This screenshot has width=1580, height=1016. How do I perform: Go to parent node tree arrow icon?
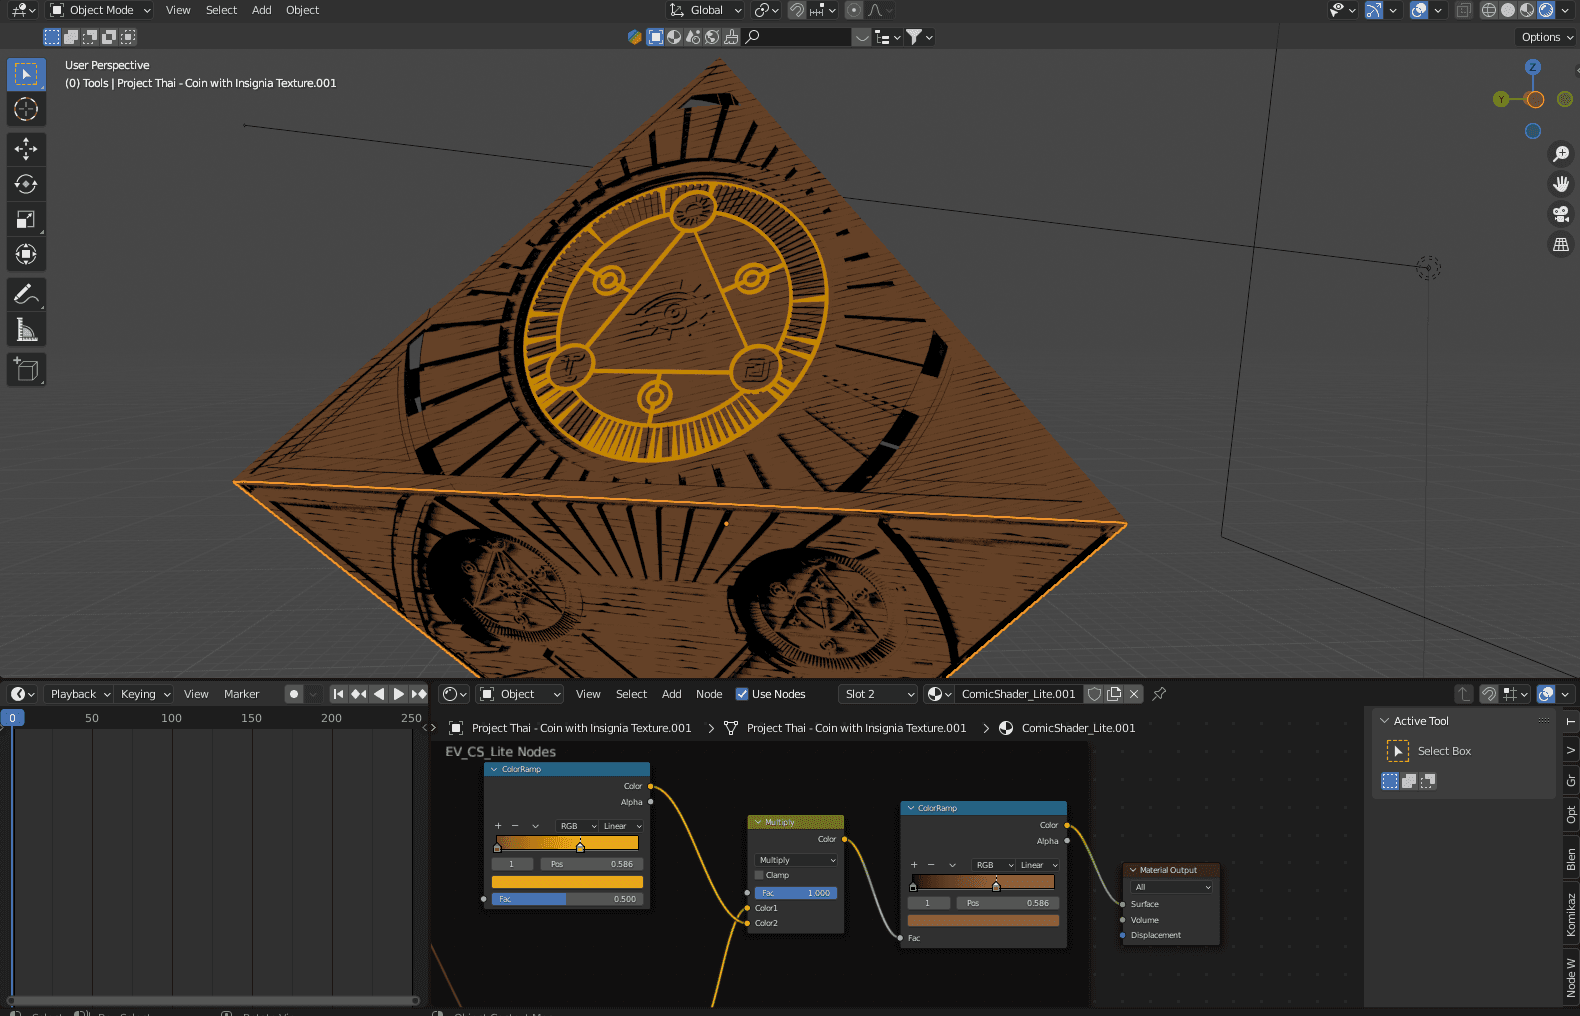pos(1464,694)
